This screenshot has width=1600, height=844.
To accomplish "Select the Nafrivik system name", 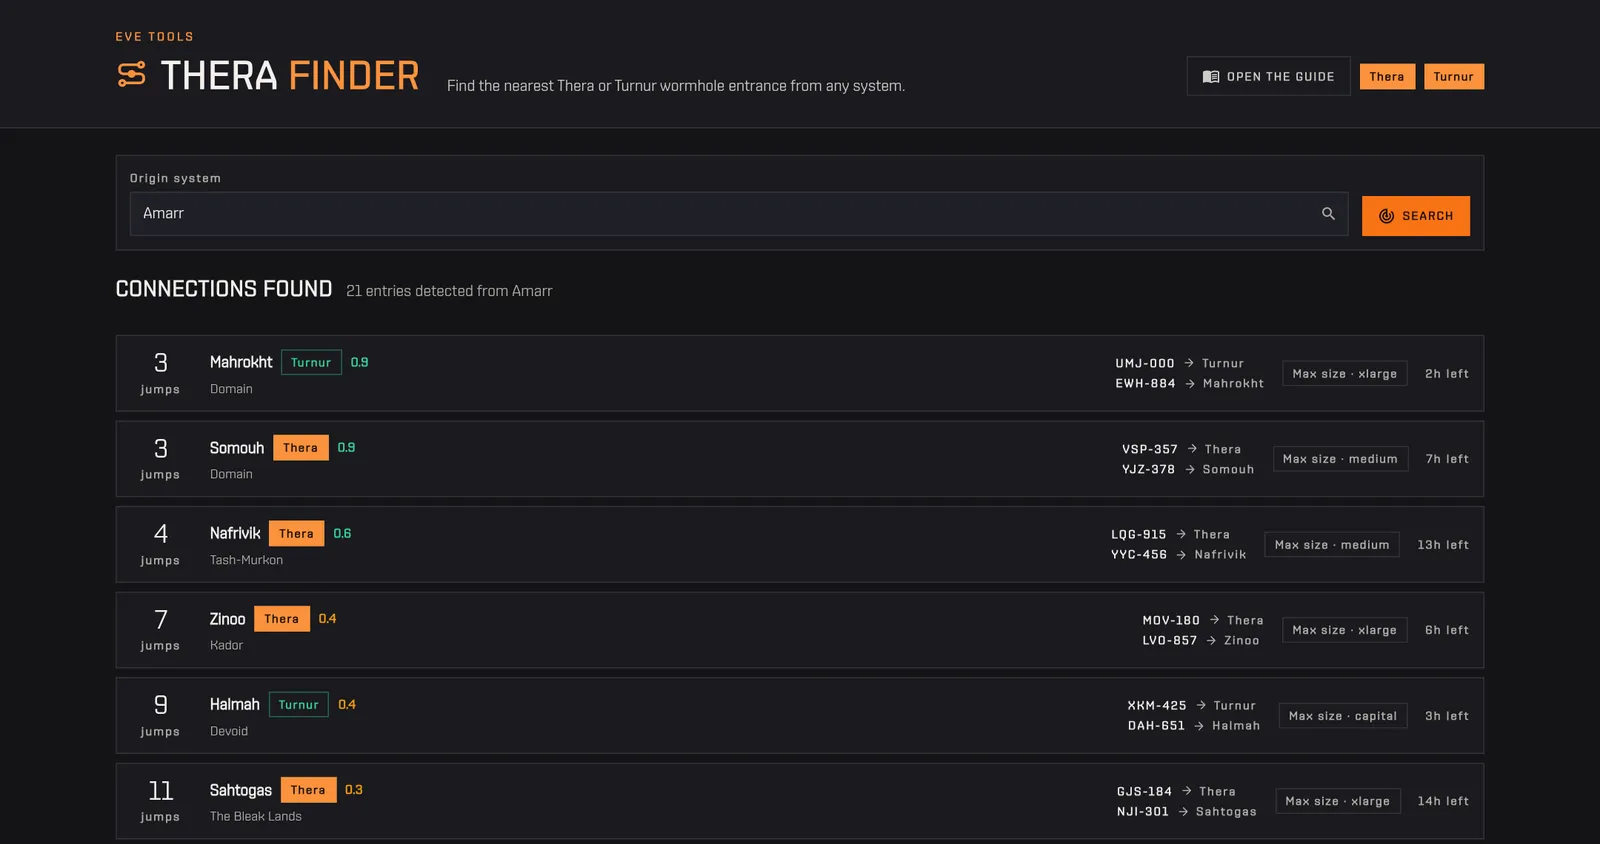I will click(235, 533).
